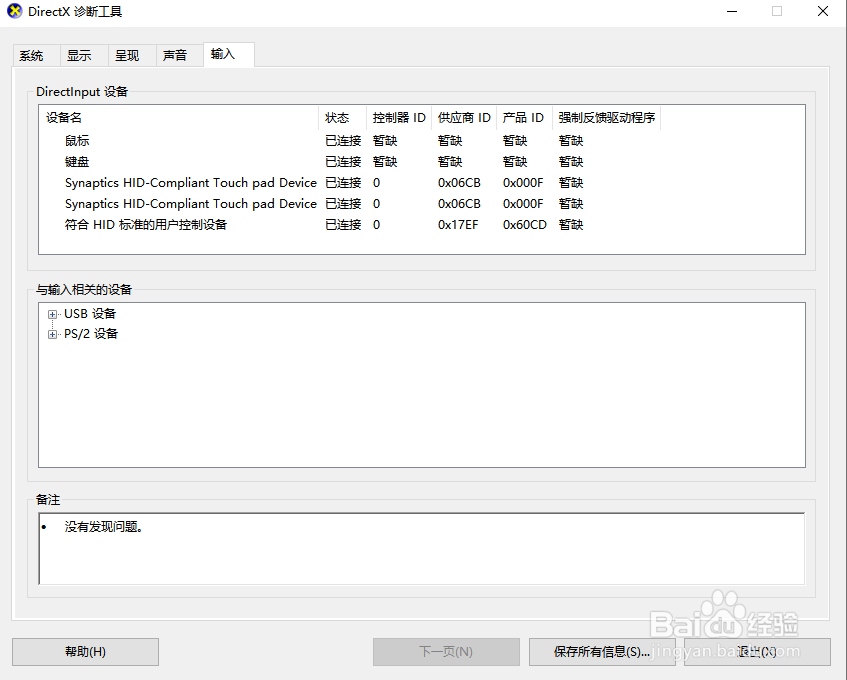Click the 保存所有信息(S)... button

point(602,652)
